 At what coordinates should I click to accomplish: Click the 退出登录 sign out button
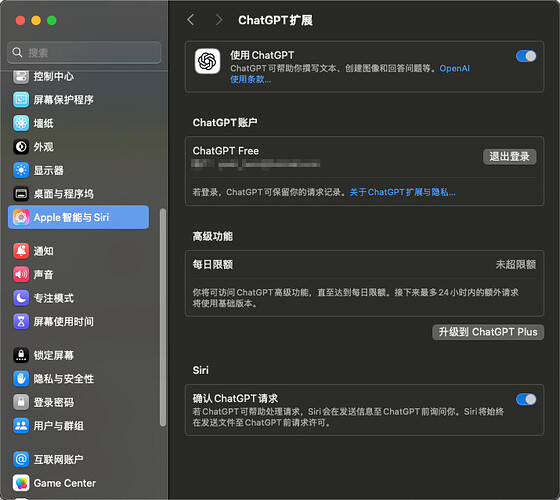[x=509, y=156]
